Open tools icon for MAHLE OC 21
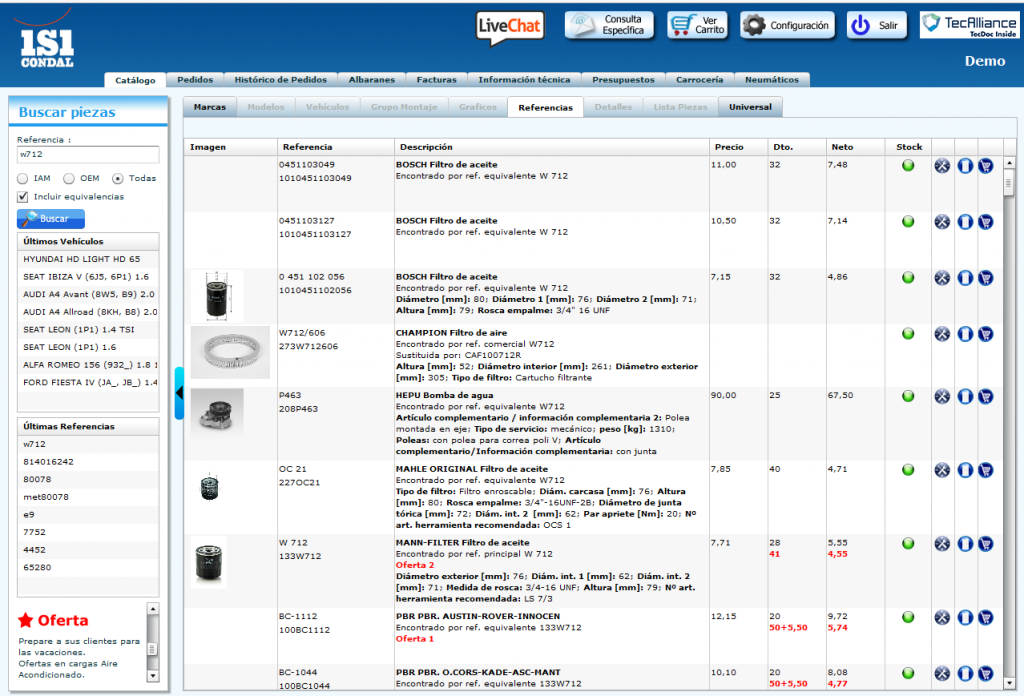This screenshot has width=1024, height=696. 942,470
